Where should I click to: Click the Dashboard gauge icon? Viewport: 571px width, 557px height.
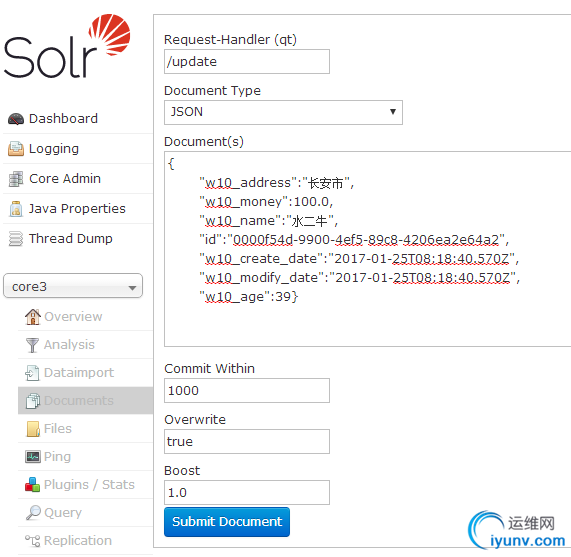(x=16, y=119)
